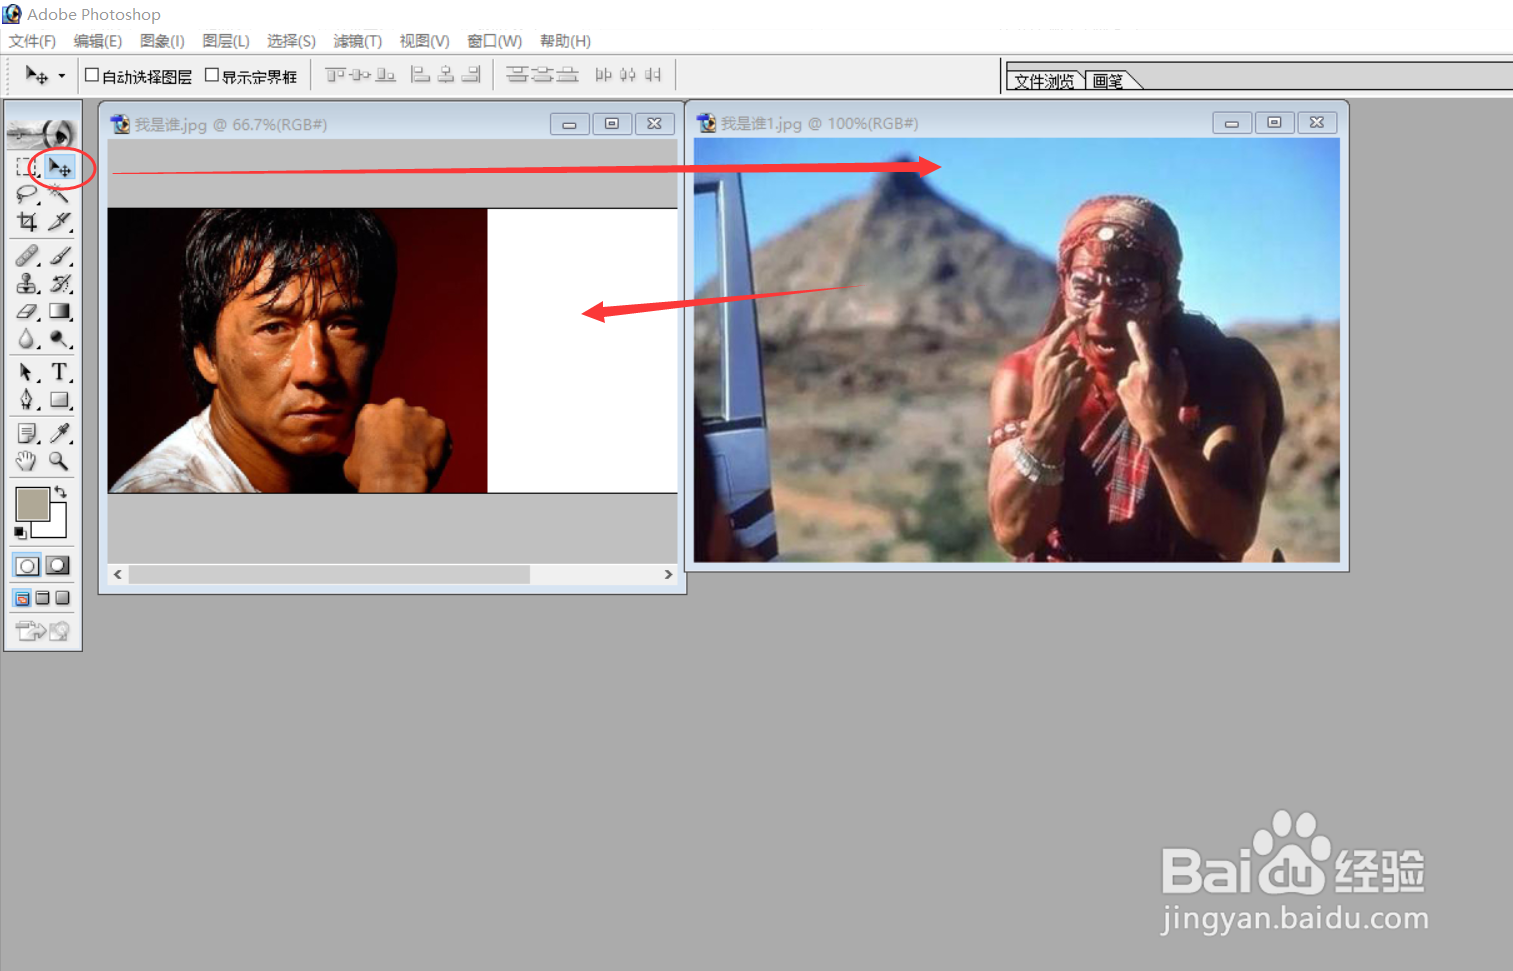1513x971 pixels.
Task: Select the Zoom magnifier tool
Action: tap(60, 462)
